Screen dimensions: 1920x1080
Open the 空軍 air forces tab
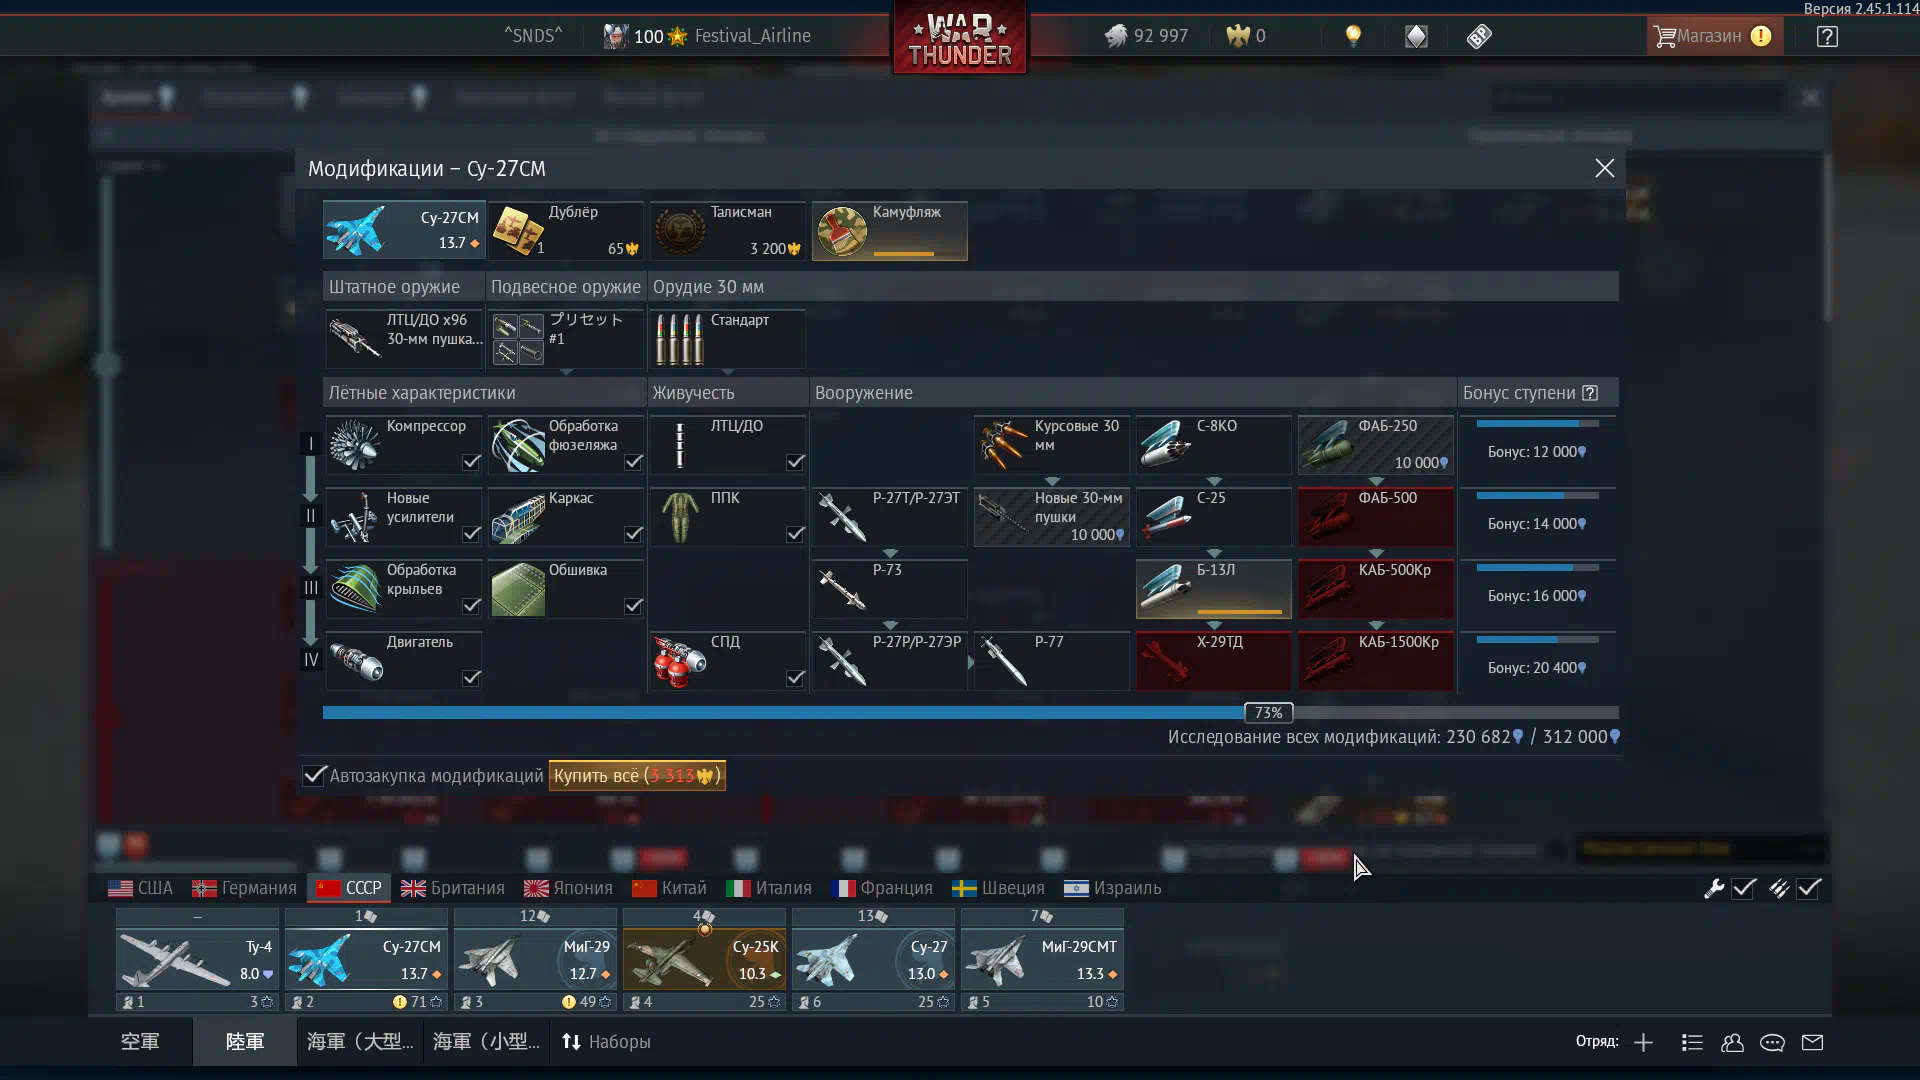pyautogui.click(x=140, y=1042)
